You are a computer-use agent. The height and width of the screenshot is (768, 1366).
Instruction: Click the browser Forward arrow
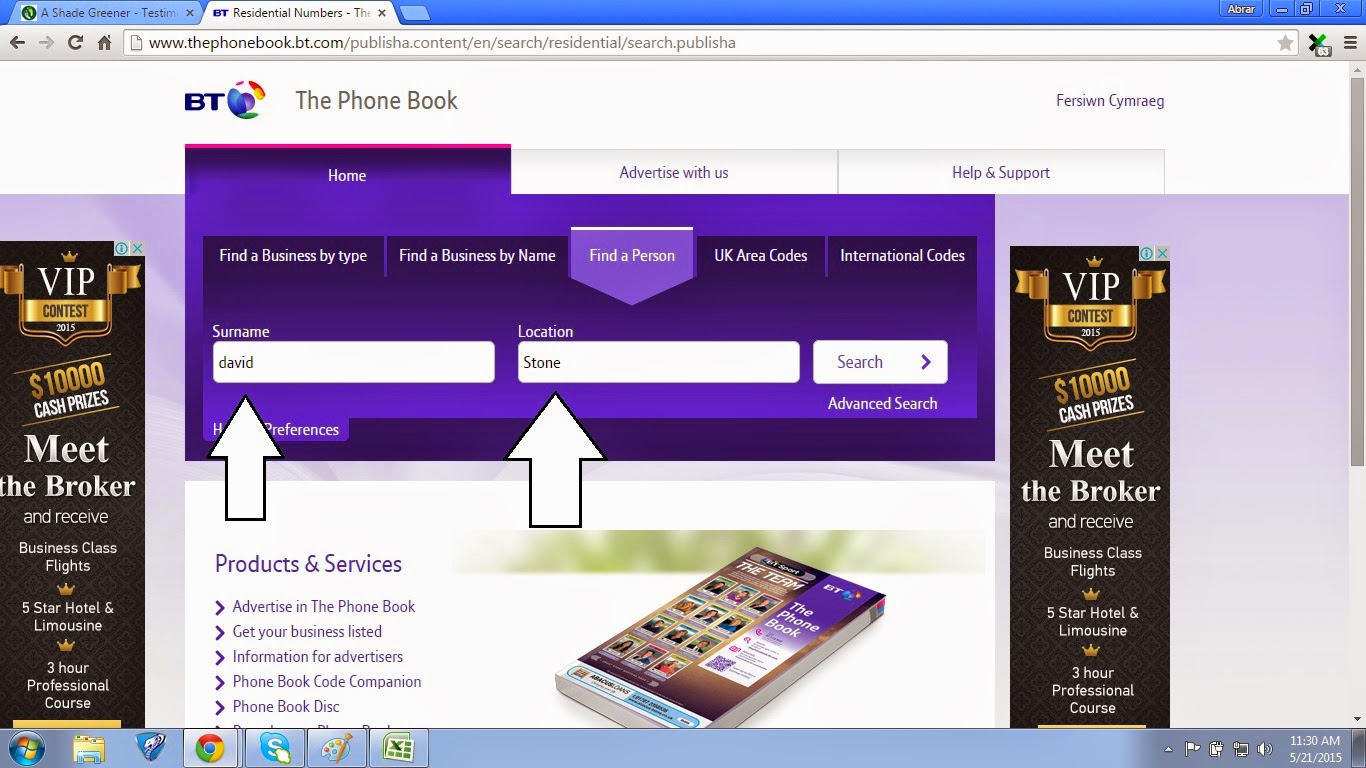click(x=46, y=43)
